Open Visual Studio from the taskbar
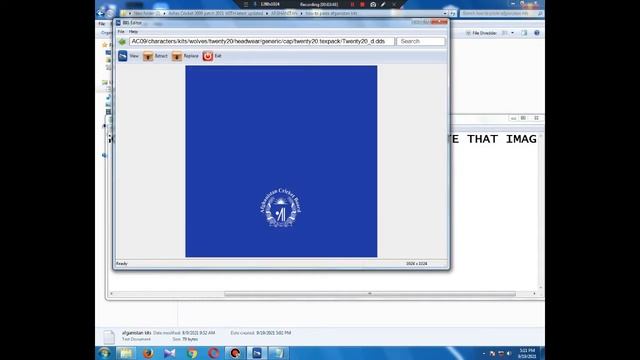The height and width of the screenshot is (360, 640). [x=170, y=353]
